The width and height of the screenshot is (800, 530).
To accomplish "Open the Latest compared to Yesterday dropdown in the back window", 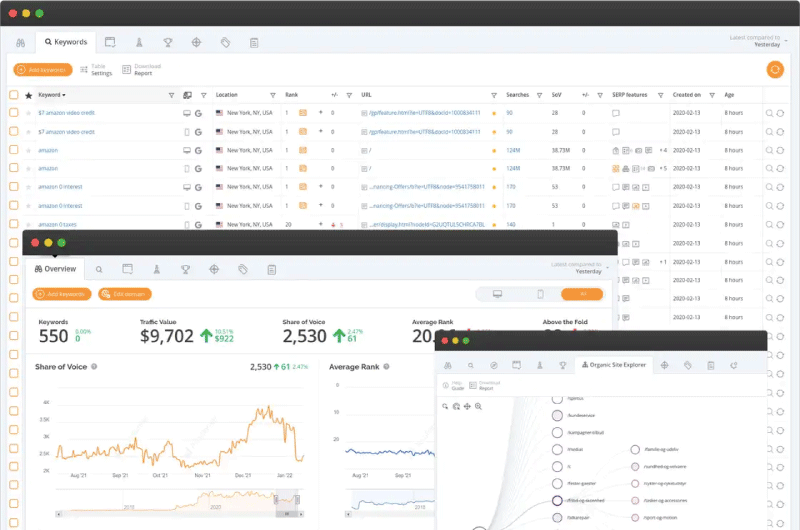I will click(758, 41).
